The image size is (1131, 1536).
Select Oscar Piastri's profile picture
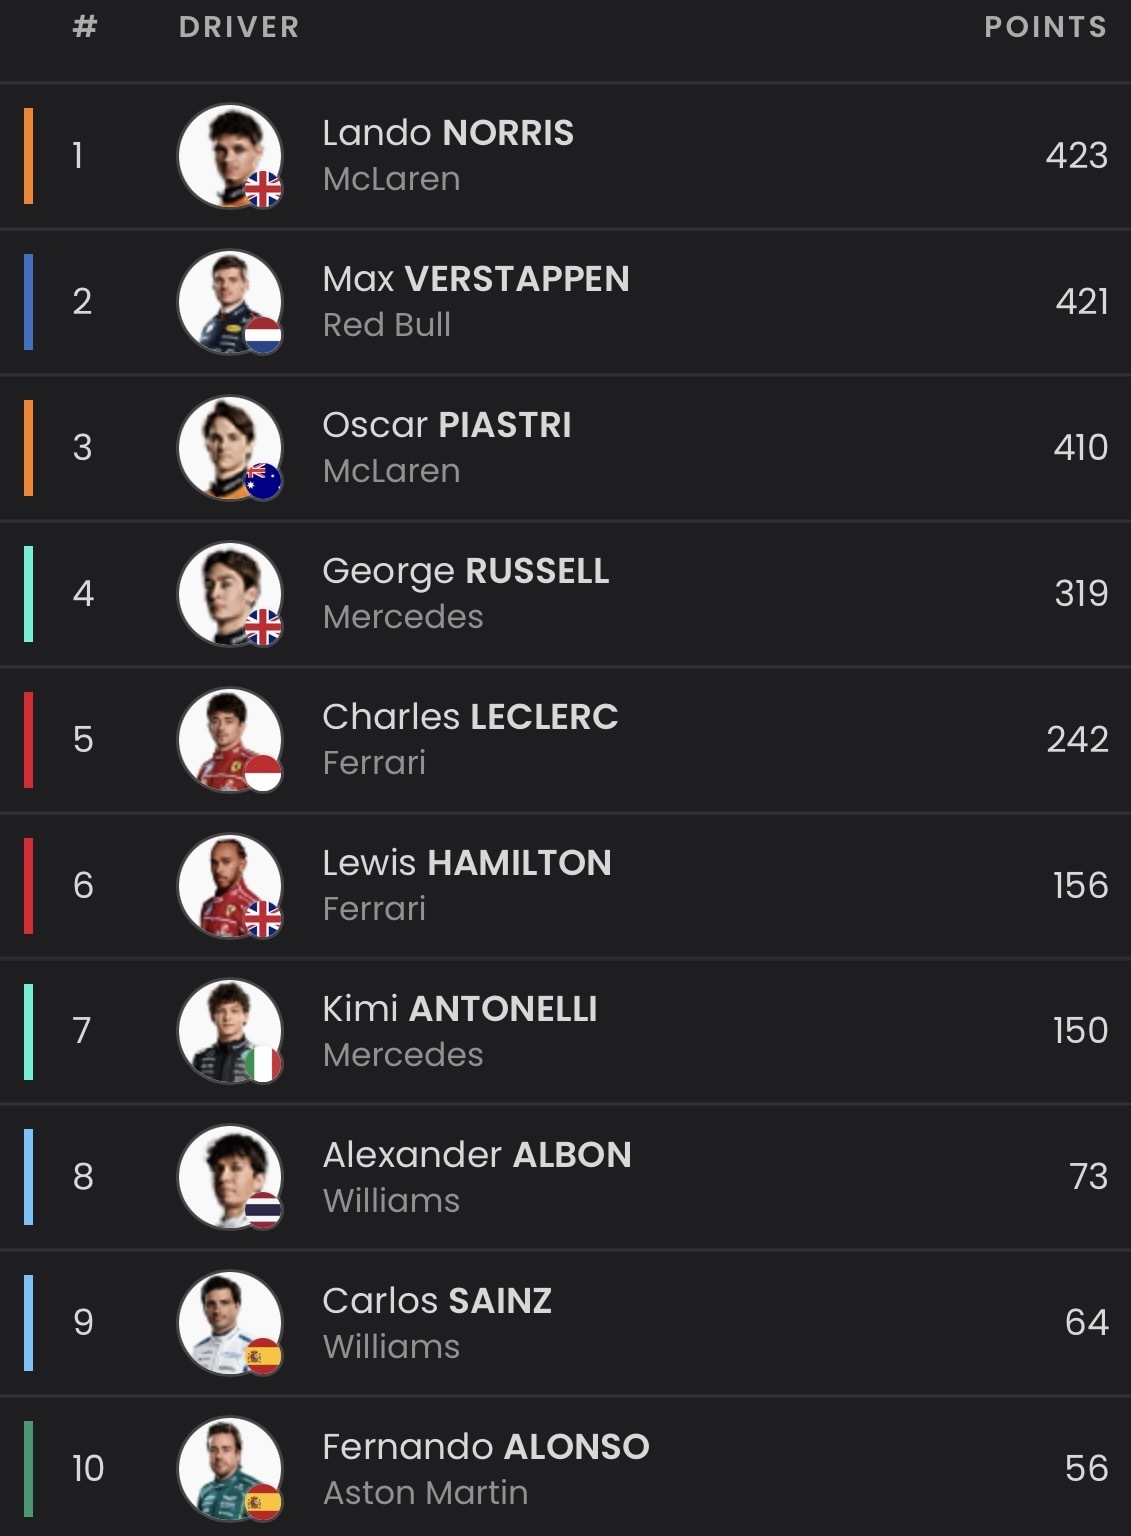click(228, 446)
